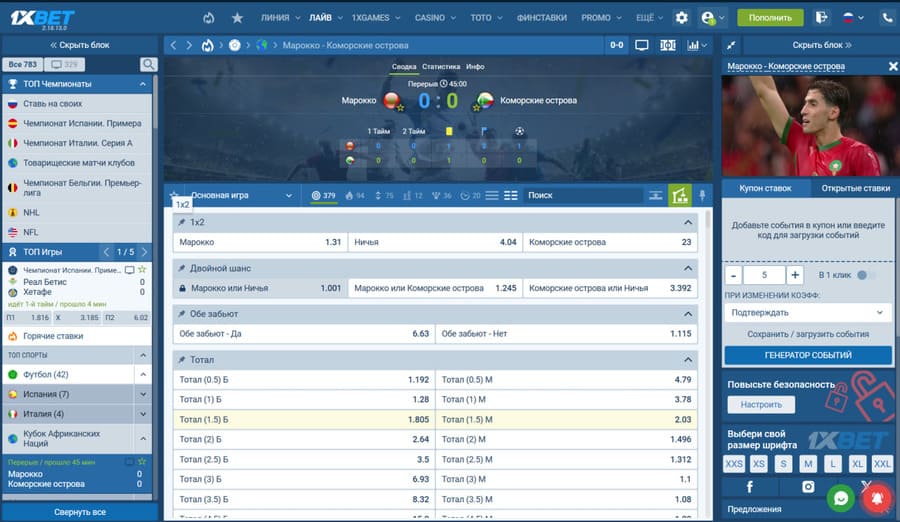Favorite Коморские острова team with its star

pyautogui.click(x=476, y=108)
